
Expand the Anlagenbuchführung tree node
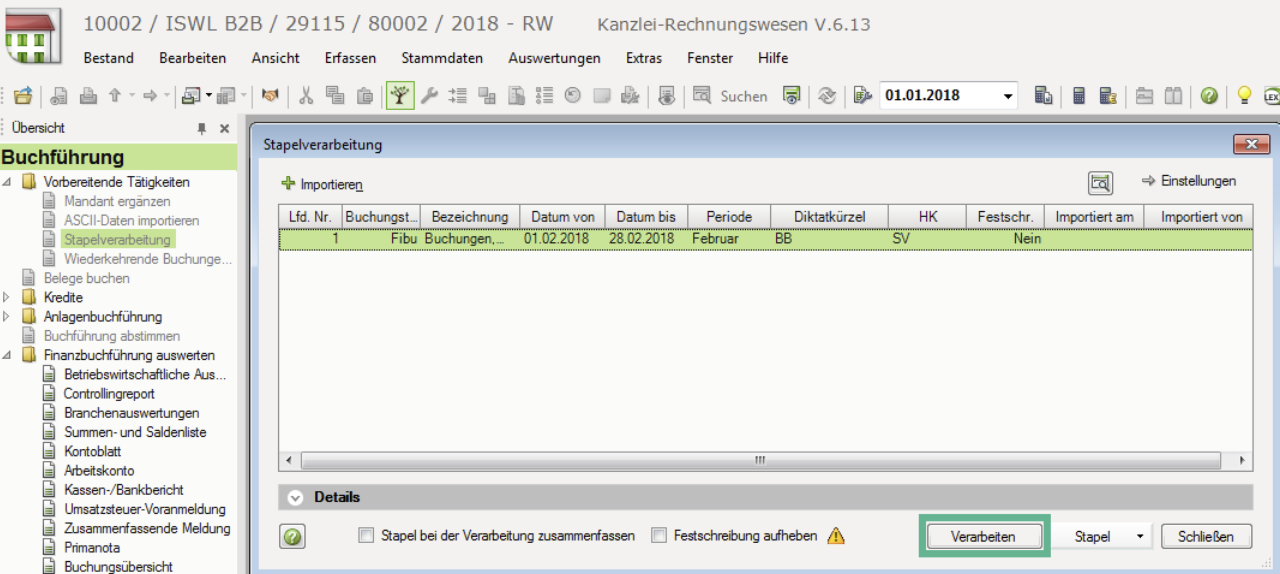tap(7, 317)
